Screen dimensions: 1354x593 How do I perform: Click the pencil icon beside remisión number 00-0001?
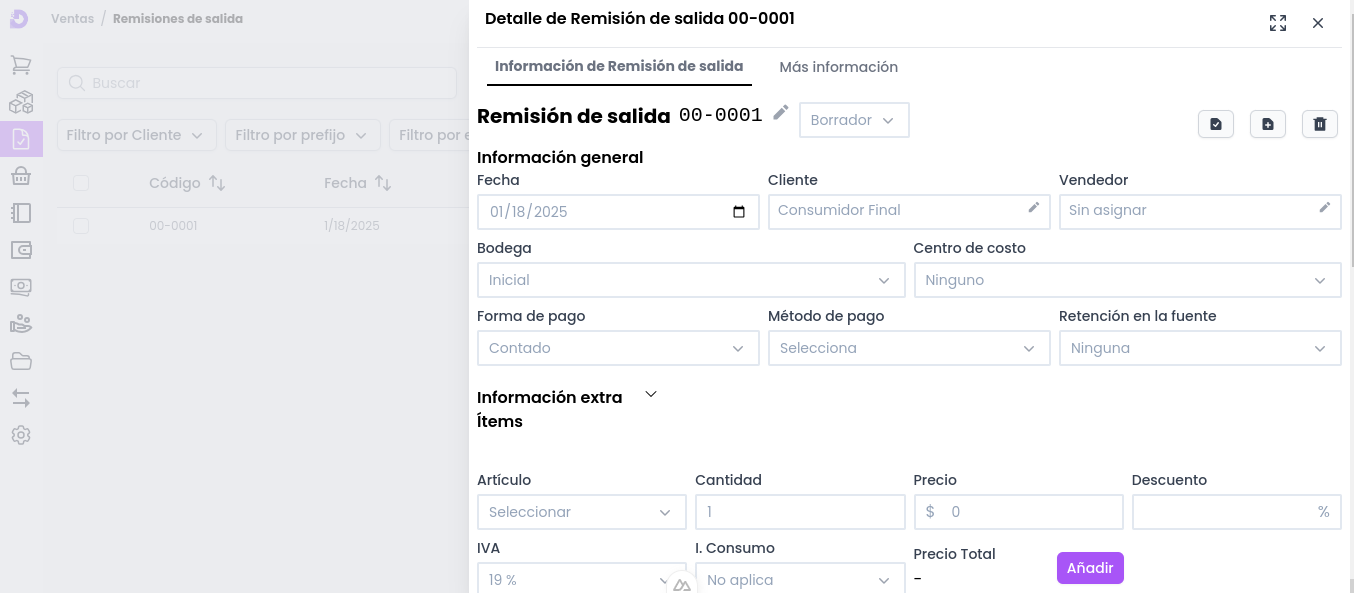(x=781, y=113)
